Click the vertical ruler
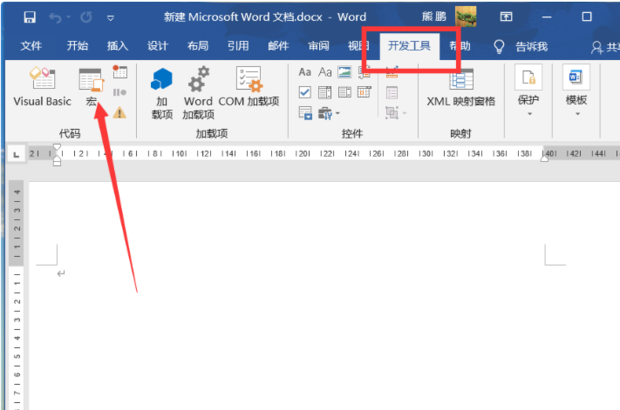The height and width of the screenshot is (410, 620). 17,295
